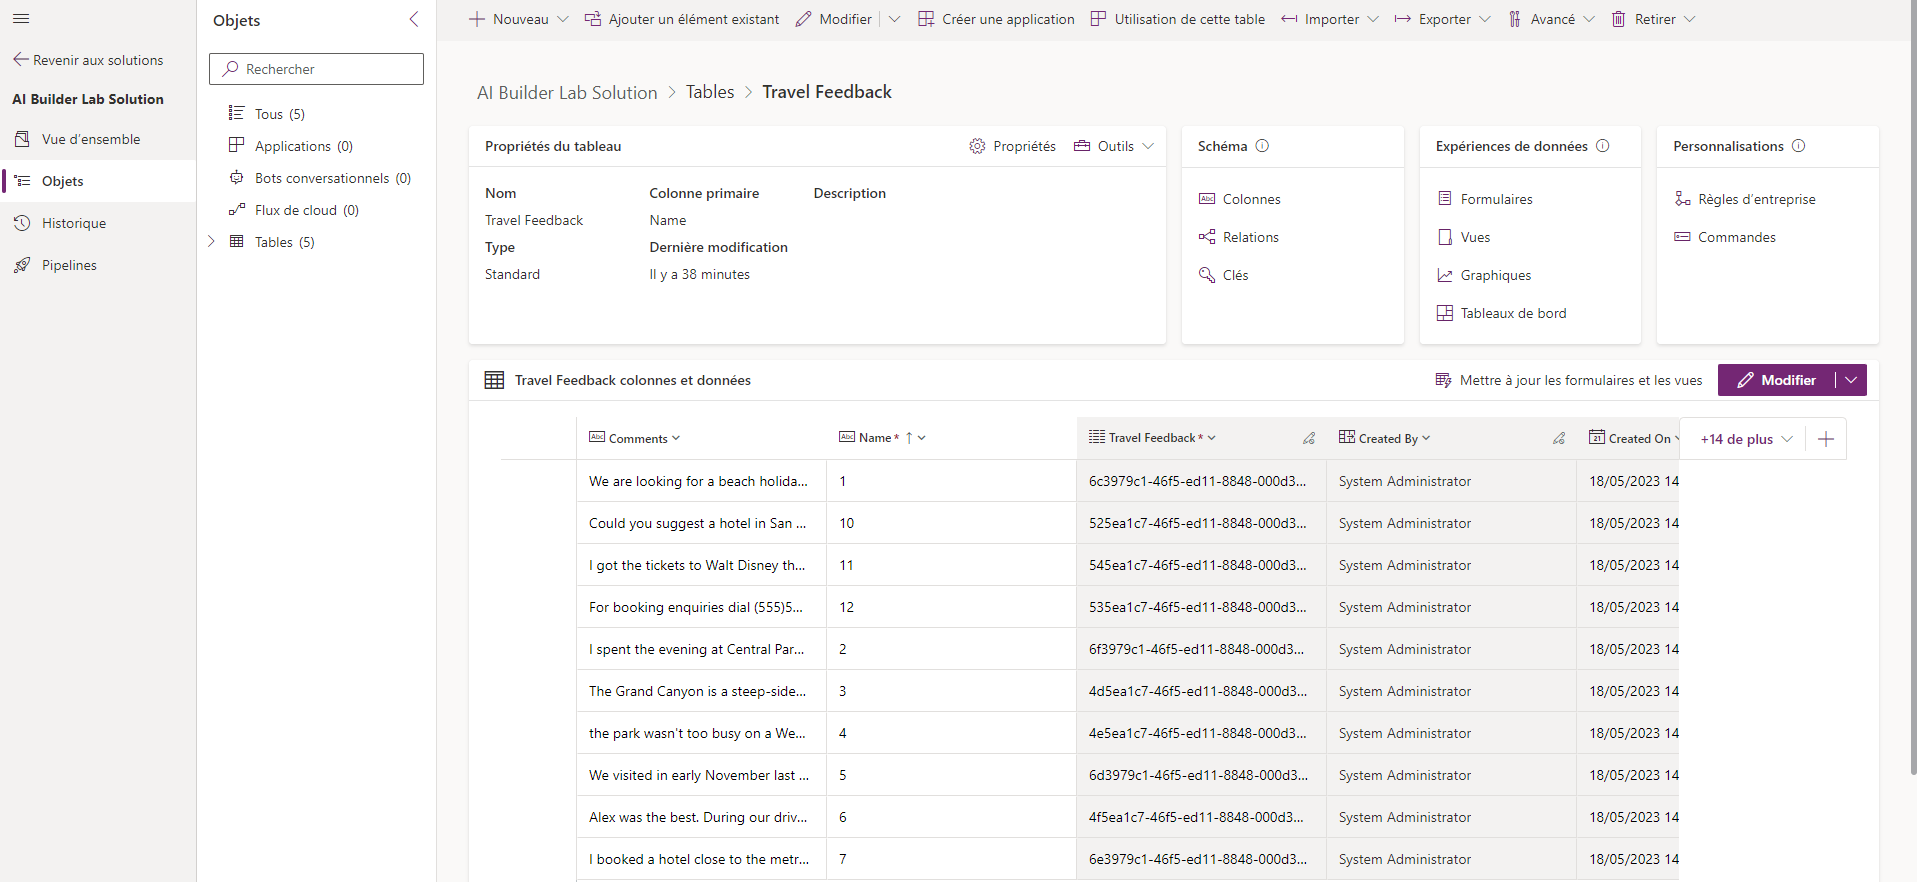Click Revenir aux solutions
The width and height of the screenshot is (1917, 882).
88,60
